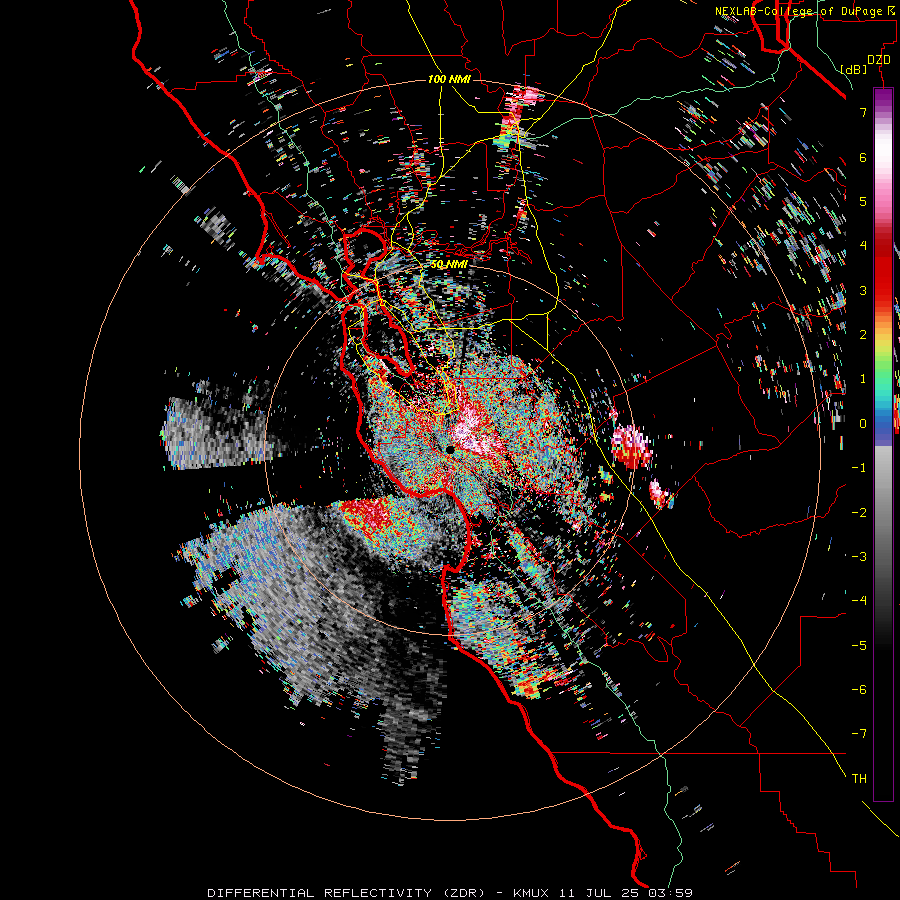Click the color scale label "-6"

tap(859, 690)
